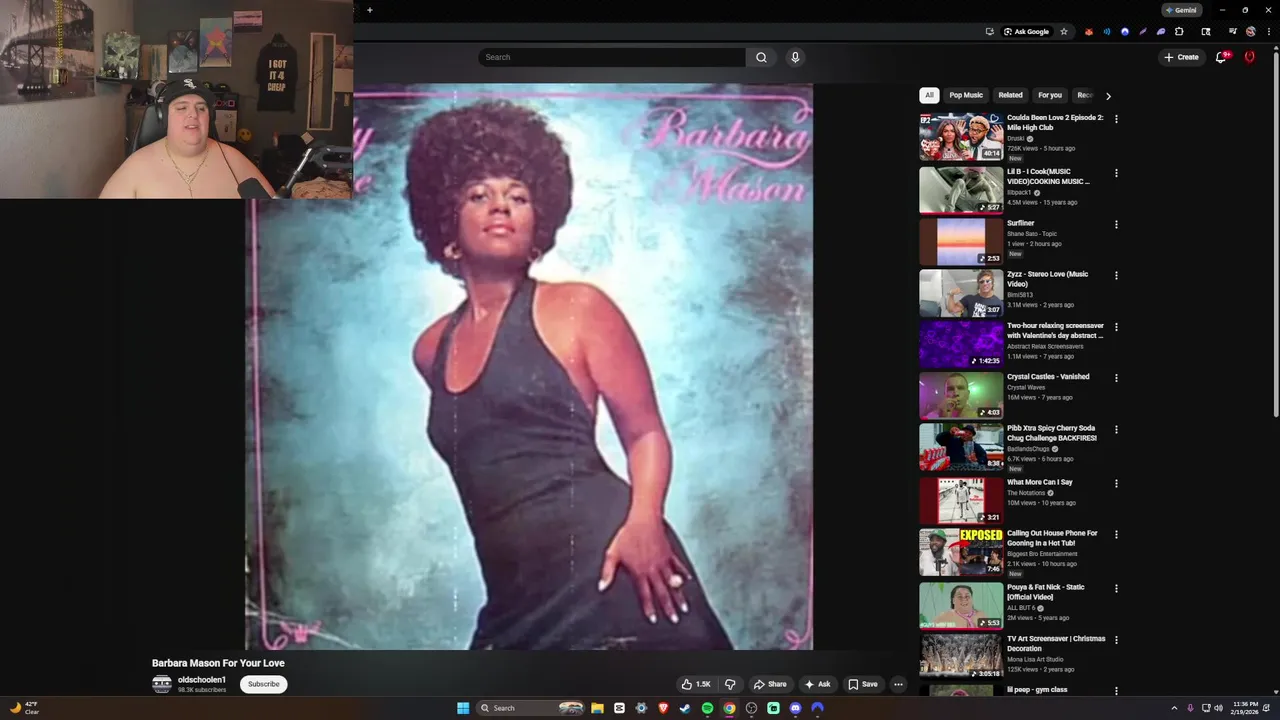Open YouTube account avatar menu
This screenshot has width=1280, height=720.
click(1249, 57)
